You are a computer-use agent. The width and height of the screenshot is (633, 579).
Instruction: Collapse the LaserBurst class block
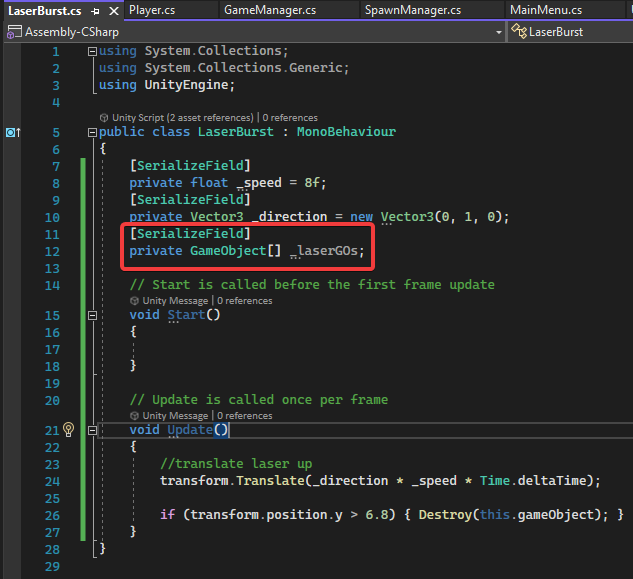(92, 132)
